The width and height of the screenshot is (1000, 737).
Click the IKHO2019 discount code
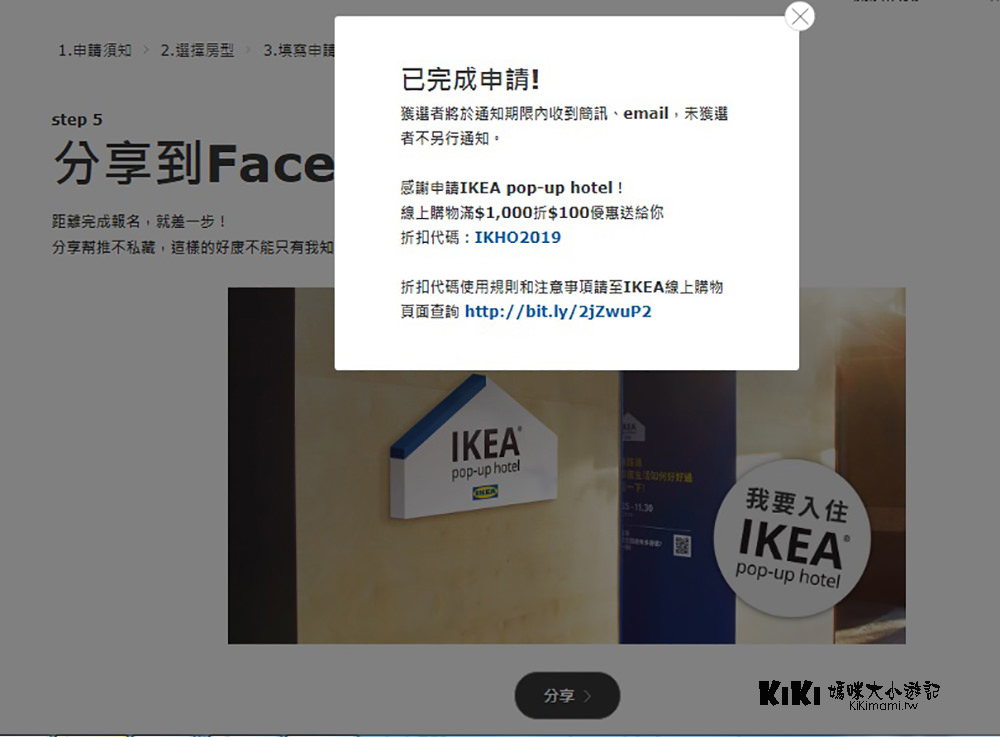click(x=517, y=237)
